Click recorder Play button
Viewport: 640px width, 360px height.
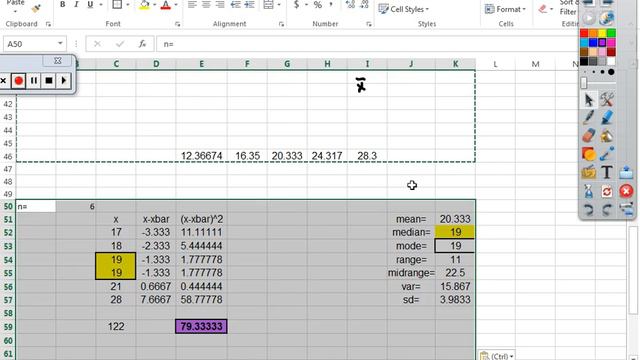tap(64, 81)
